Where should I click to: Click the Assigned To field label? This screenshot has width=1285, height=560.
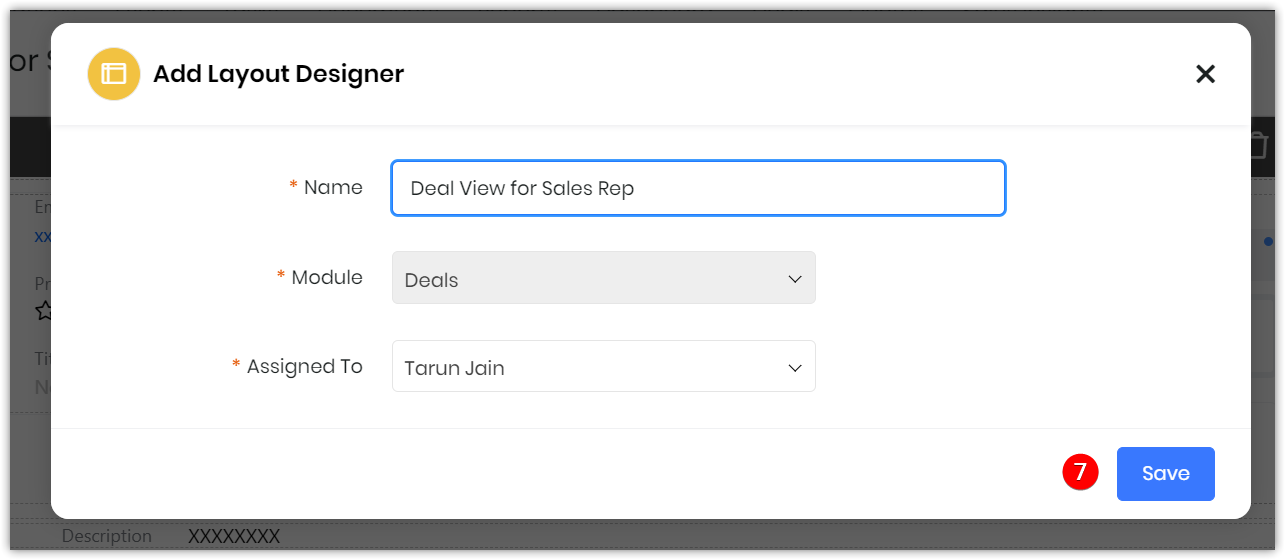(x=305, y=366)
